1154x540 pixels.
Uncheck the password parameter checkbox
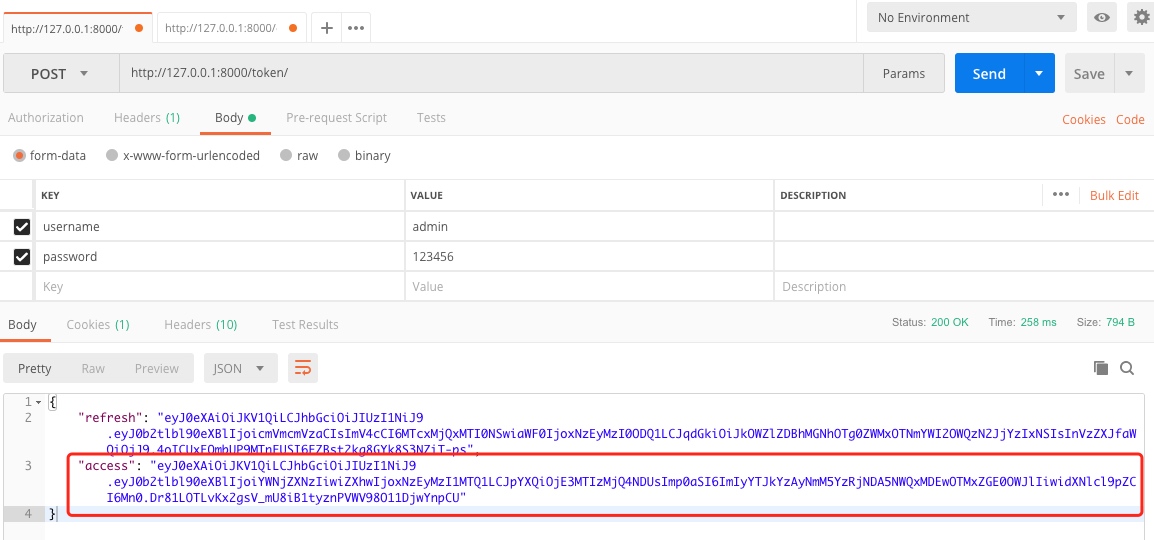pos(22,257)
